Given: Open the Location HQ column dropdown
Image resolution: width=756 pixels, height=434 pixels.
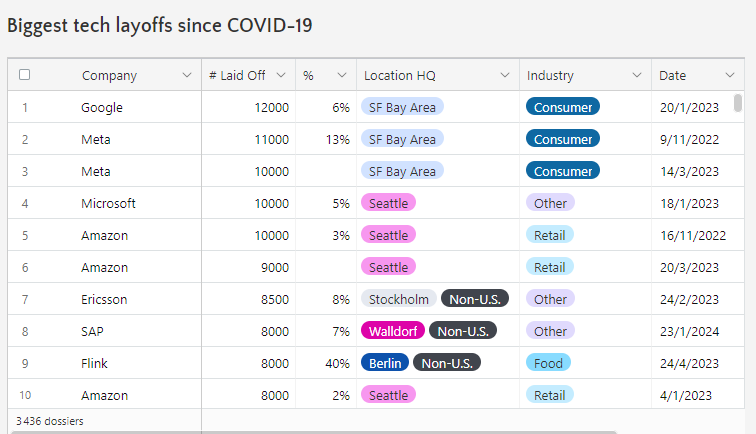Looking at the screenshot, I should click(505, 75).
